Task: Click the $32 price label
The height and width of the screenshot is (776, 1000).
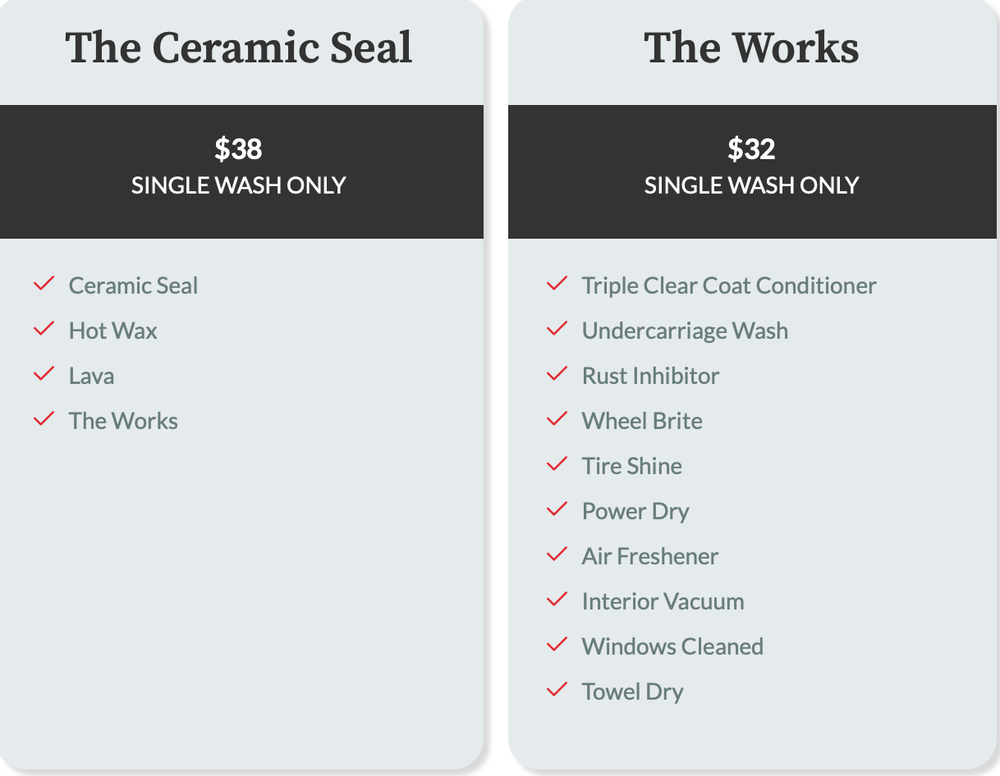Action: [x=751, y=149]
